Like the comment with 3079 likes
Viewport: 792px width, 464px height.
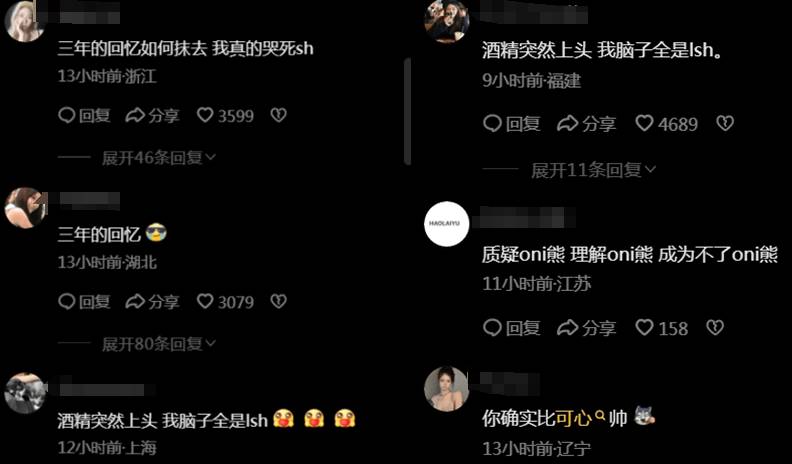(x=225, y=302)
